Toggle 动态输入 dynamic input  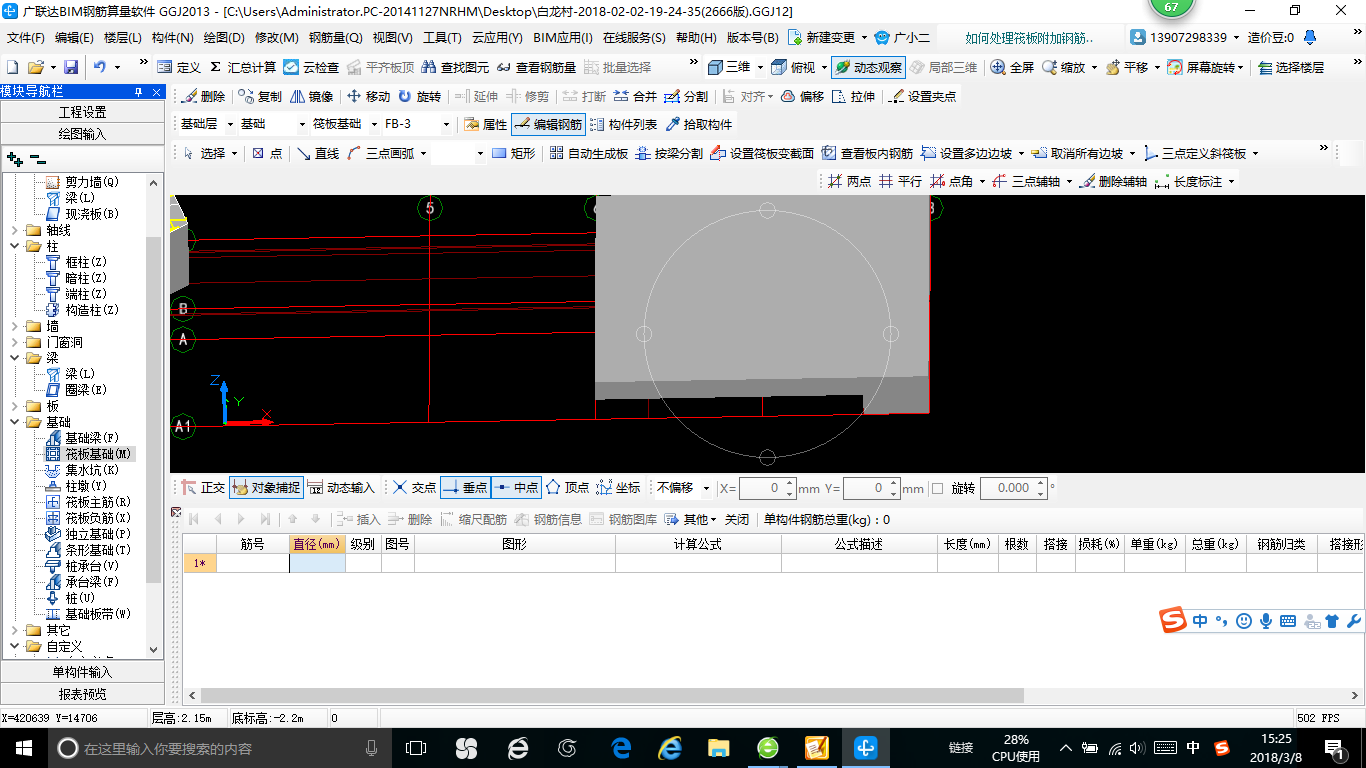[x=340, y=488]
